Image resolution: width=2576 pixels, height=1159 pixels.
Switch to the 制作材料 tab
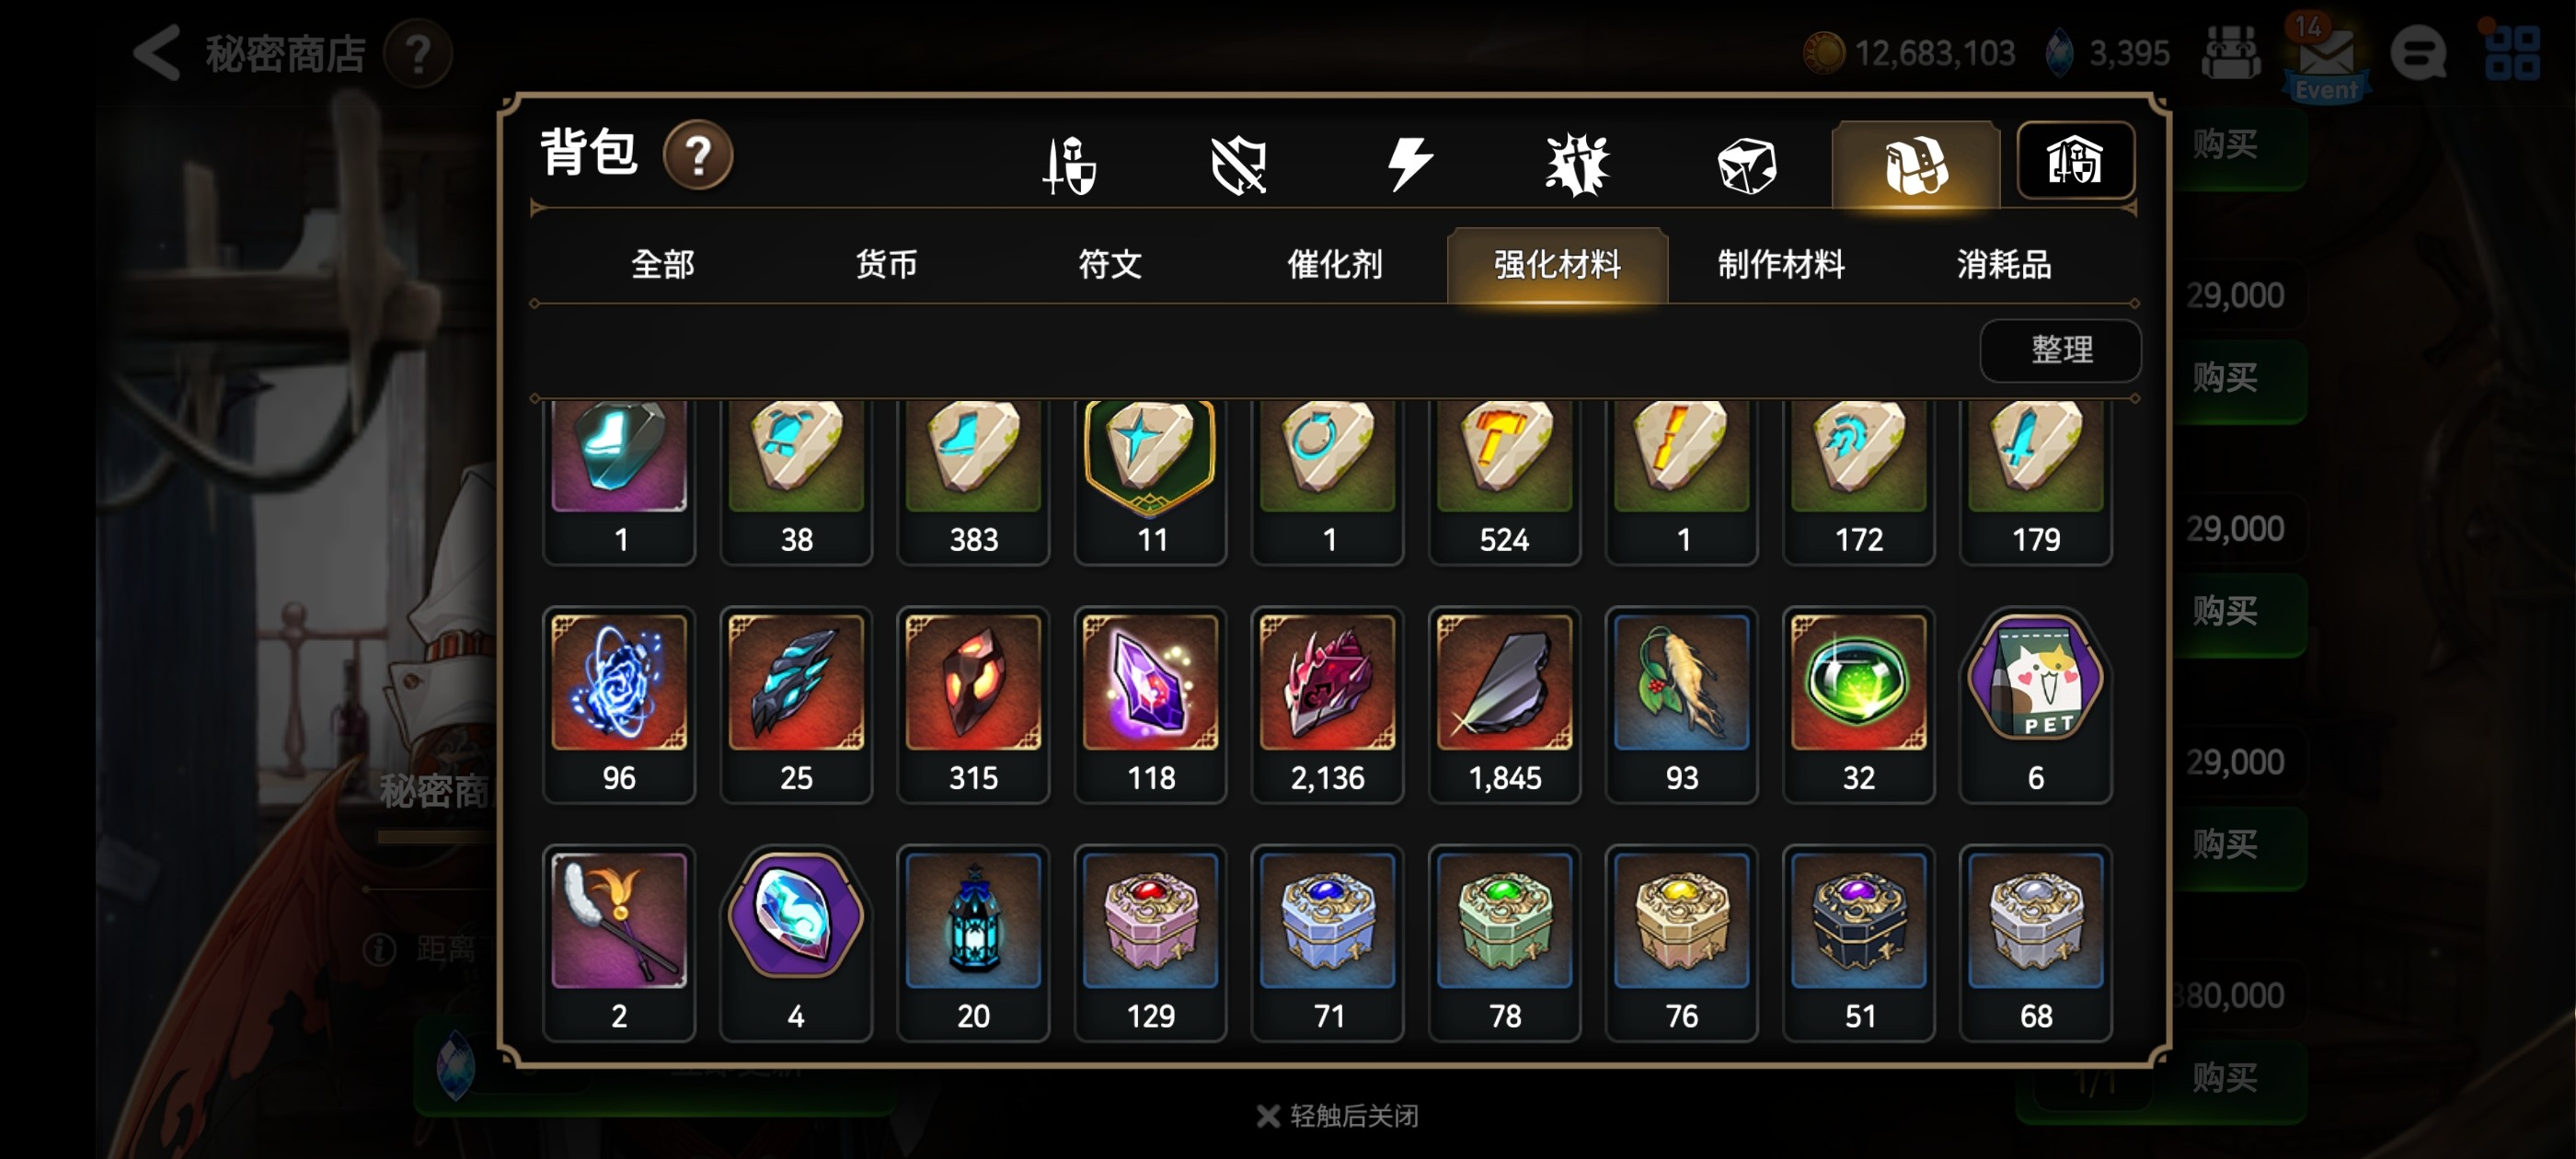tap(1781, 265)
